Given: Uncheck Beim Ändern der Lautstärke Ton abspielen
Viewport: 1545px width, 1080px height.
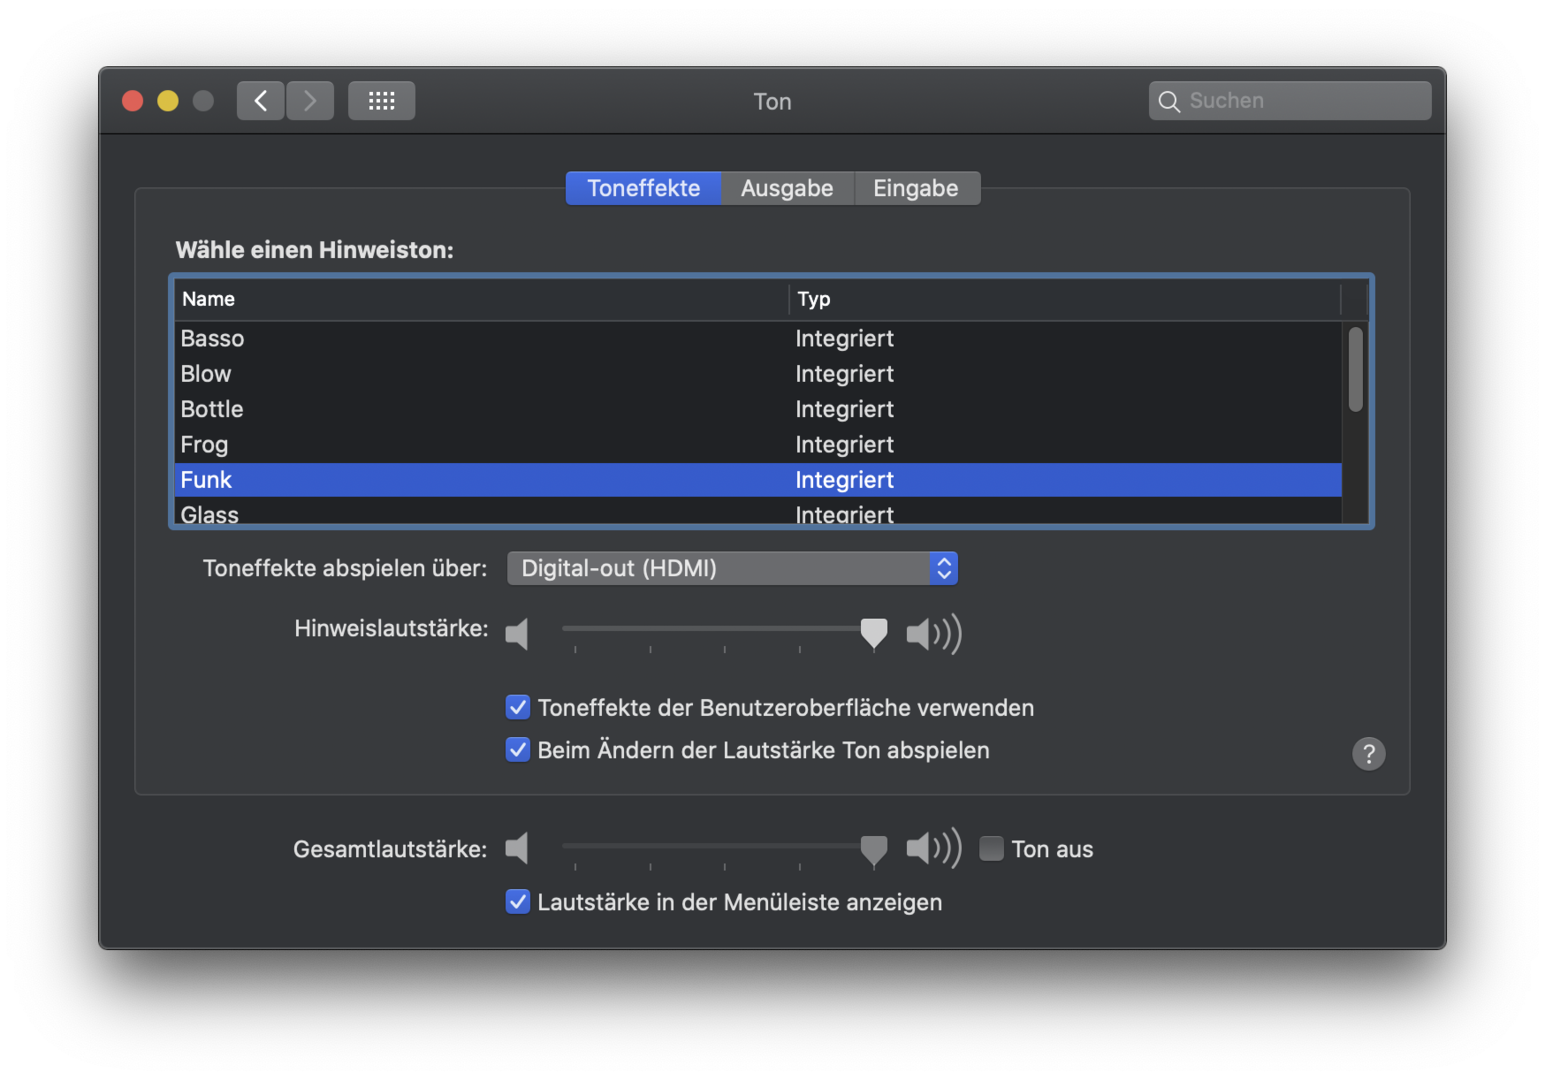Looking at the screenshot, I should [x=518, y=750].
